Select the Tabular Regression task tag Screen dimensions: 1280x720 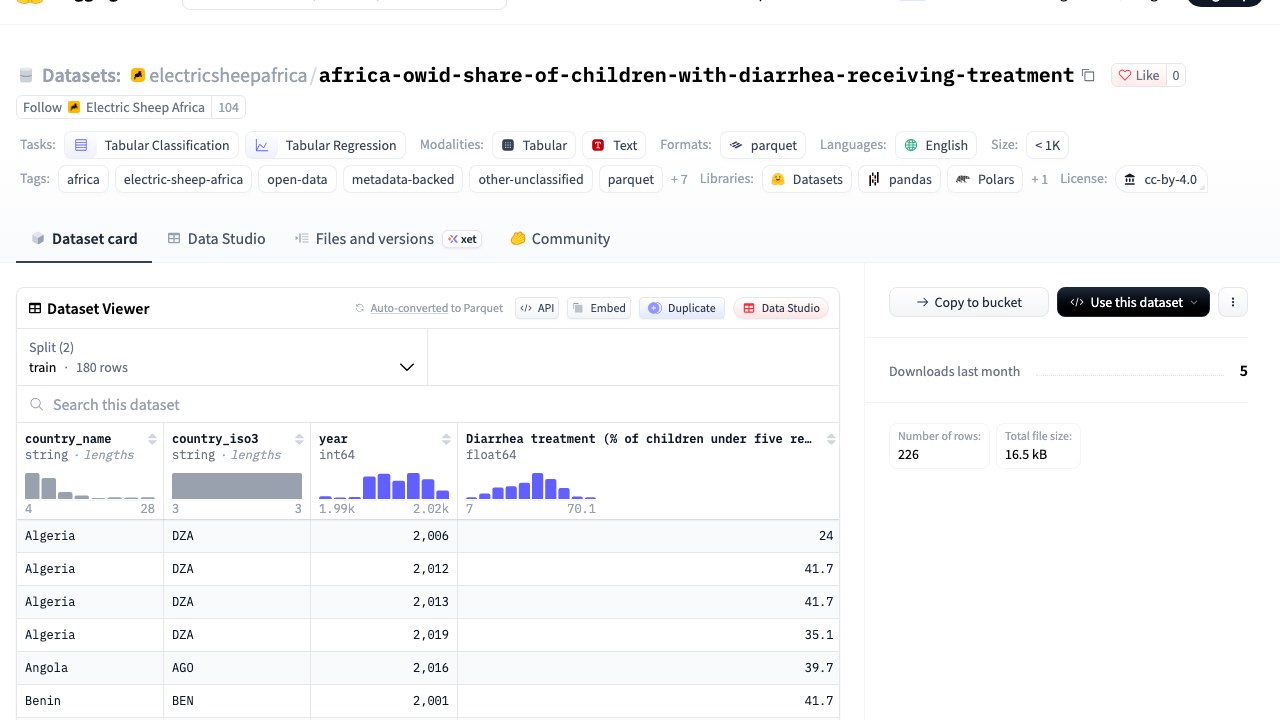click(x=326, y=145)
